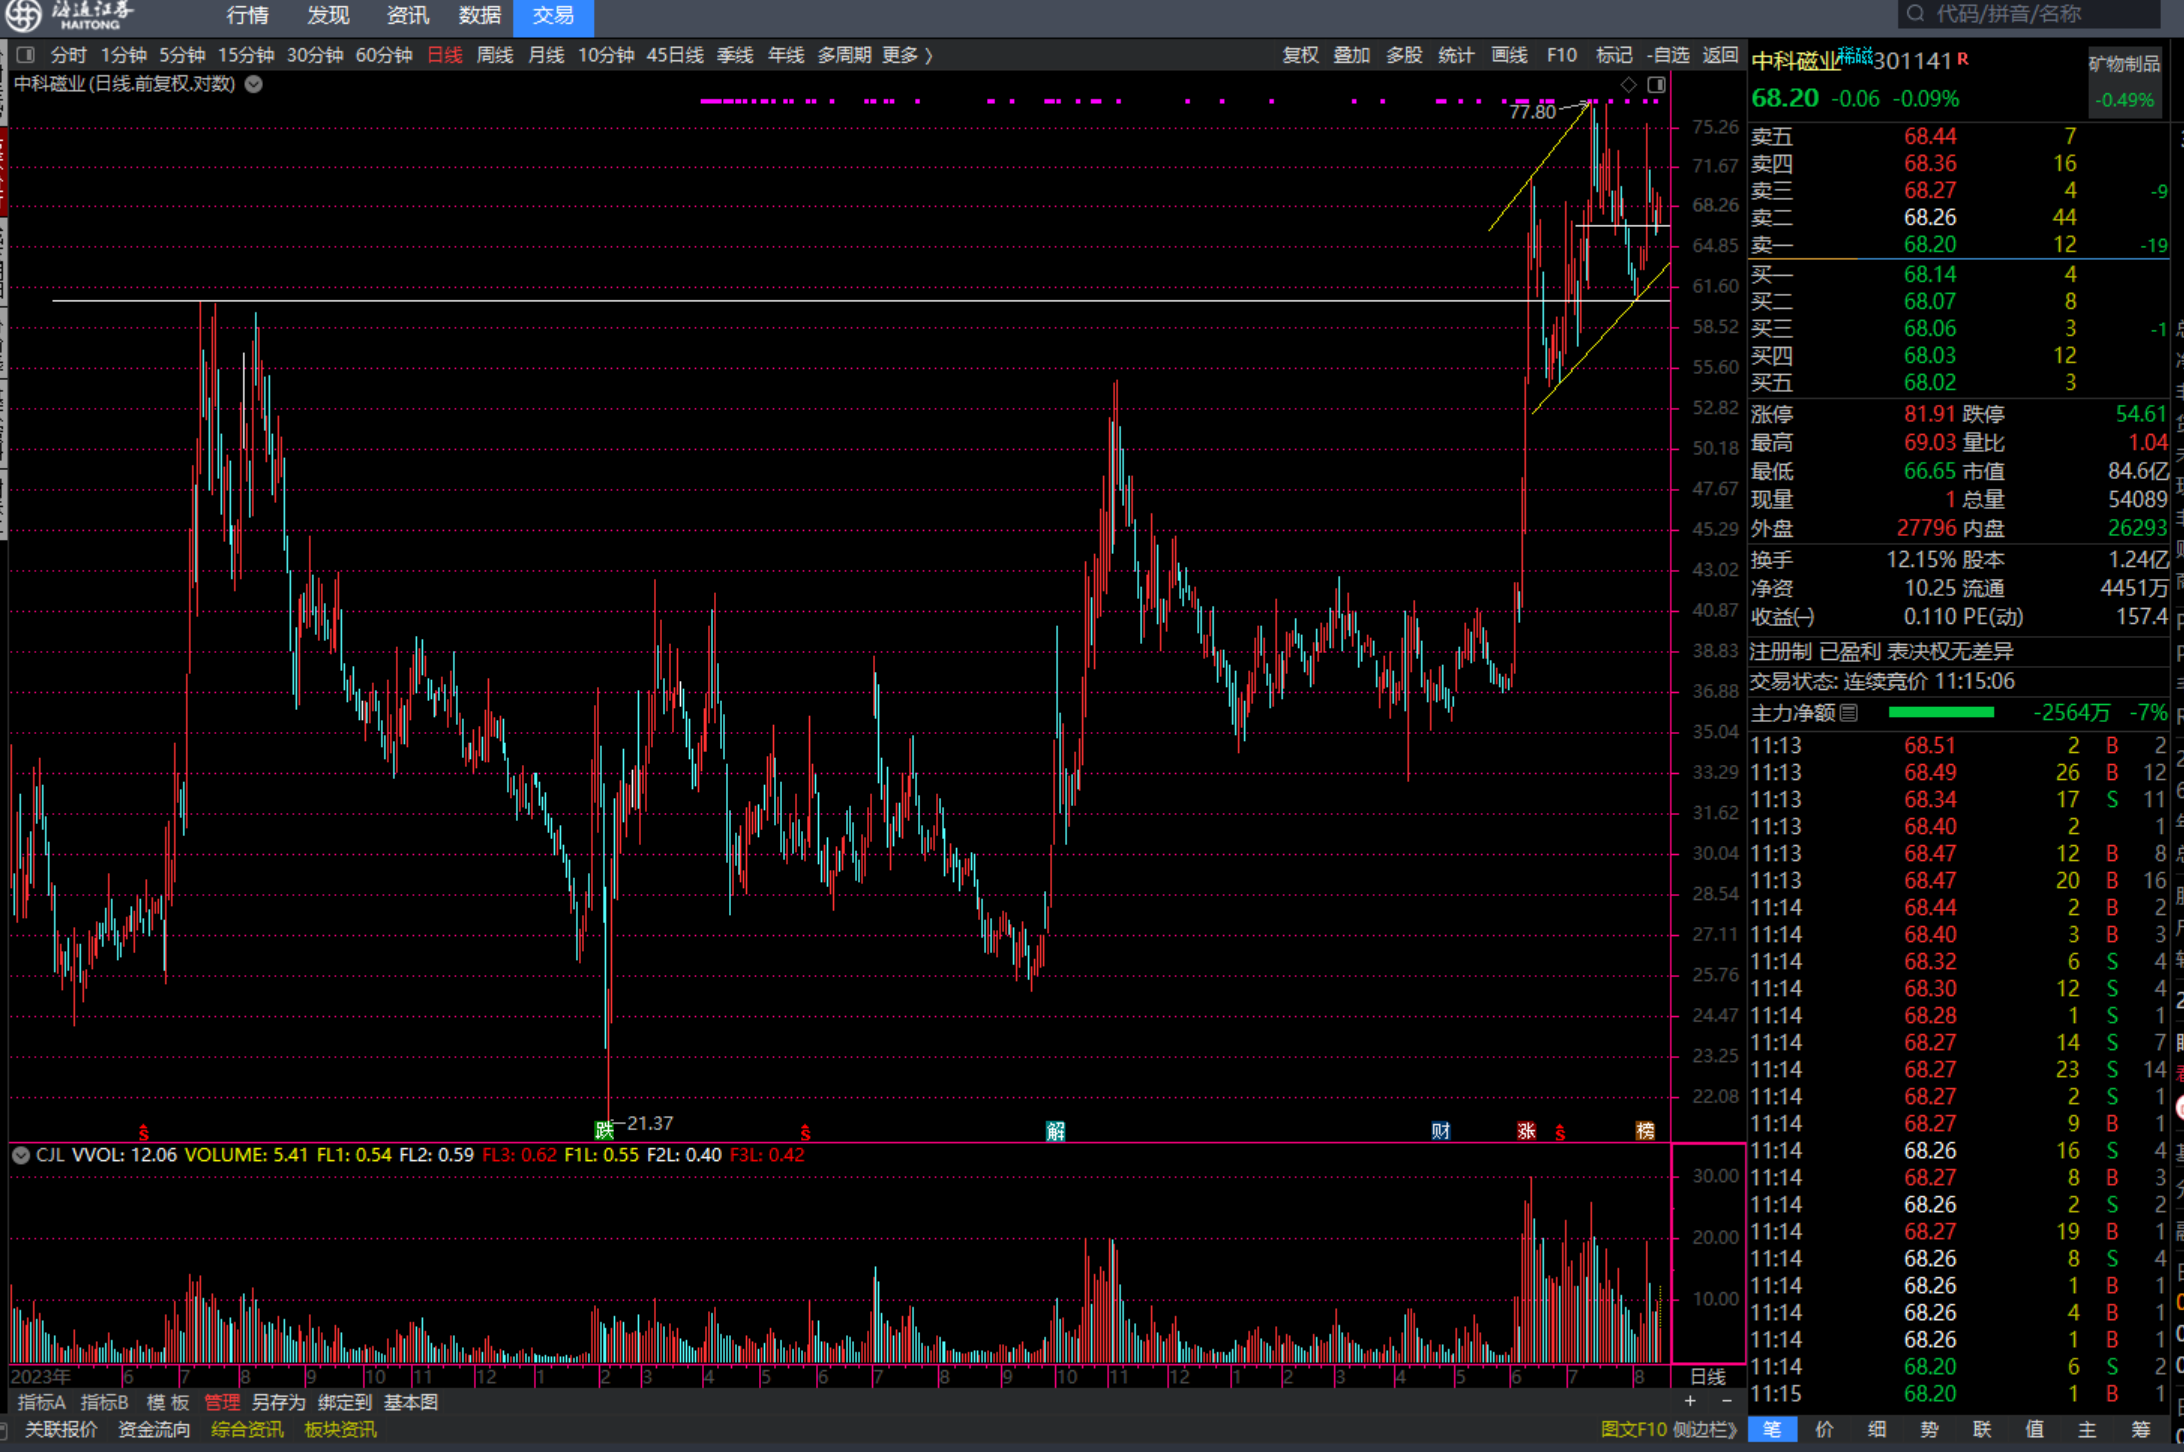The height and width of the screenshot is (1452, 2184).
Task: Switch to 月线 period
Action: point(546,55)
